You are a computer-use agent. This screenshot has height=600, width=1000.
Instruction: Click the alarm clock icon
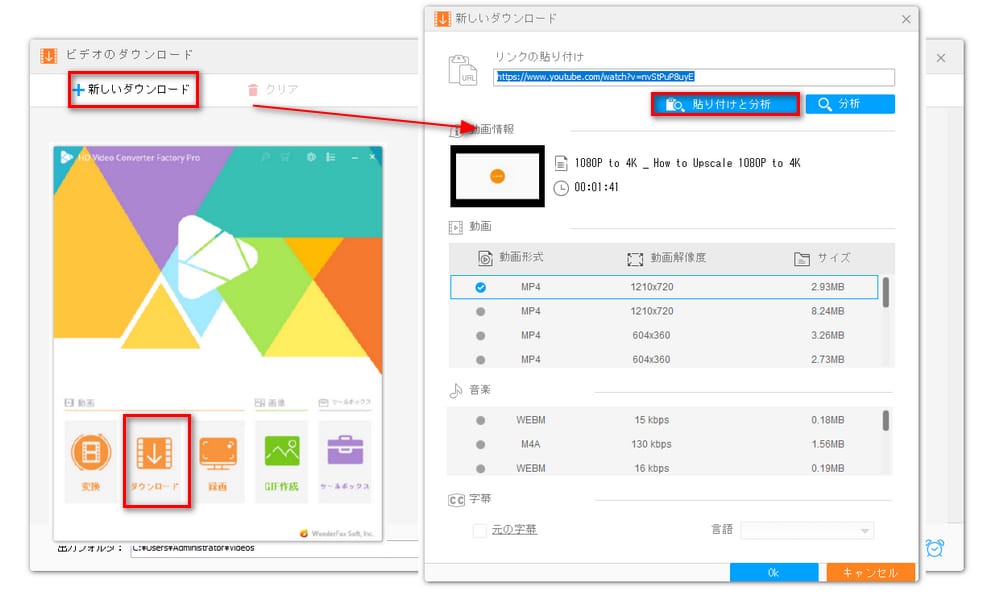[935, 547]
